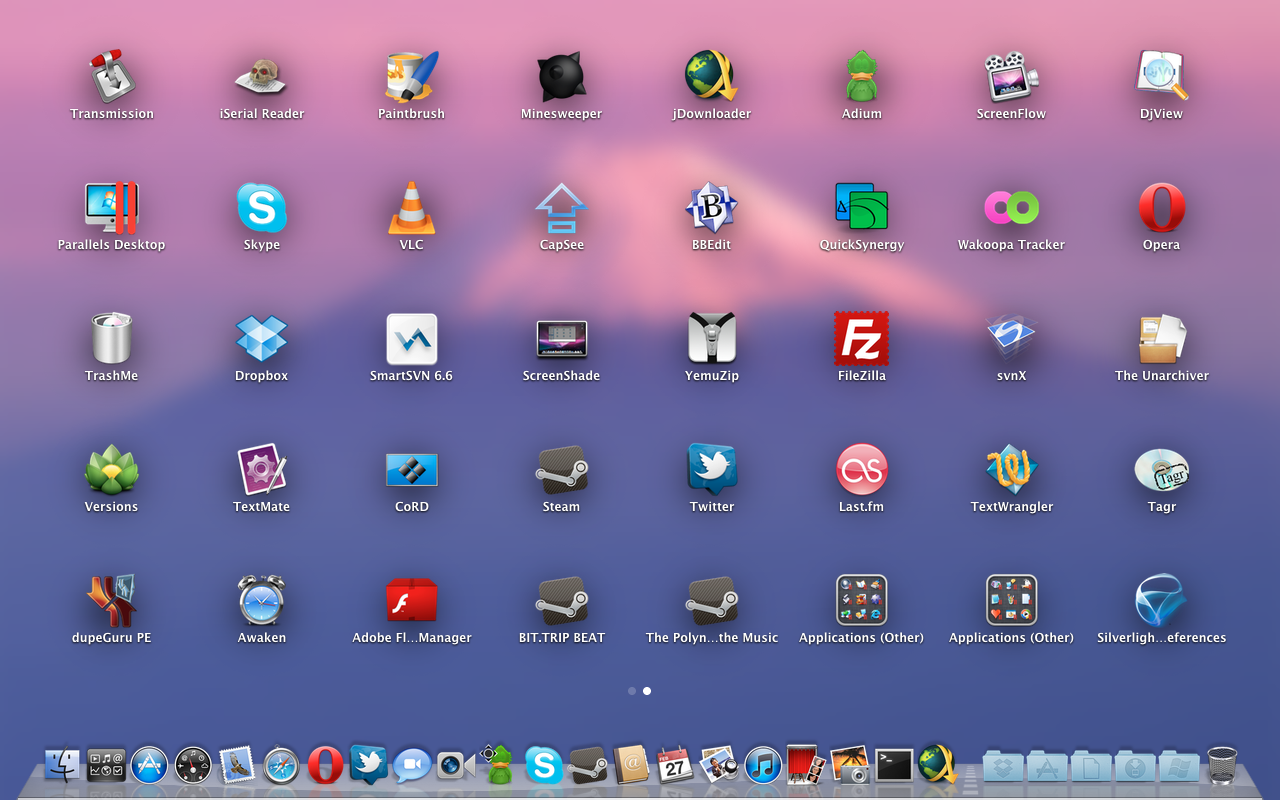Open Photo Booth in the Dock
Viewport: 1280px width, 800px height.
coord(806,765)
